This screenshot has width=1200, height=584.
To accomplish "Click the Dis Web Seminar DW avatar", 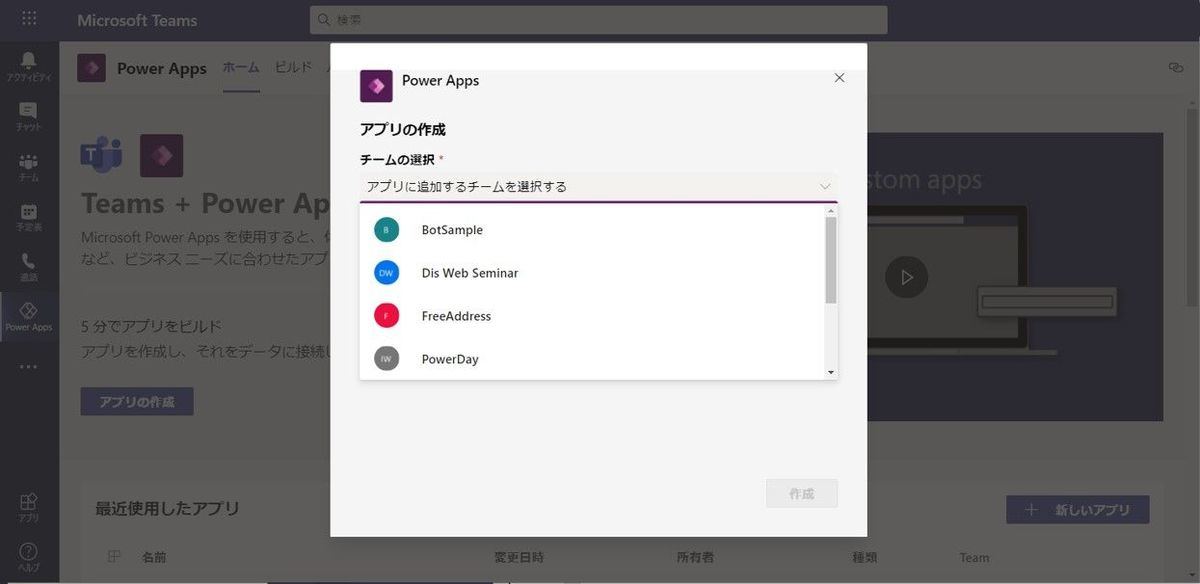I will point(386,273).
